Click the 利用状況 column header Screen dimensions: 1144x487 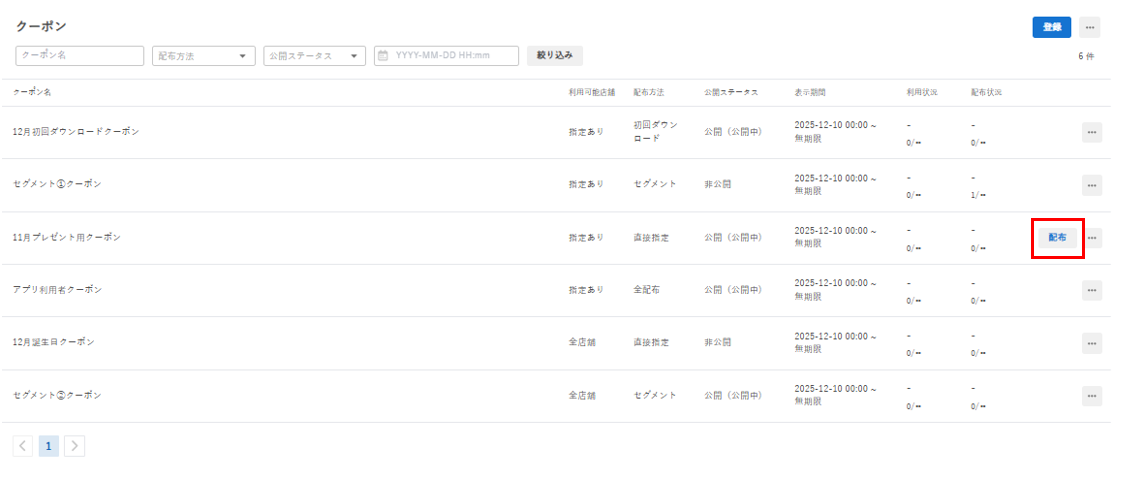pos(921,93)
